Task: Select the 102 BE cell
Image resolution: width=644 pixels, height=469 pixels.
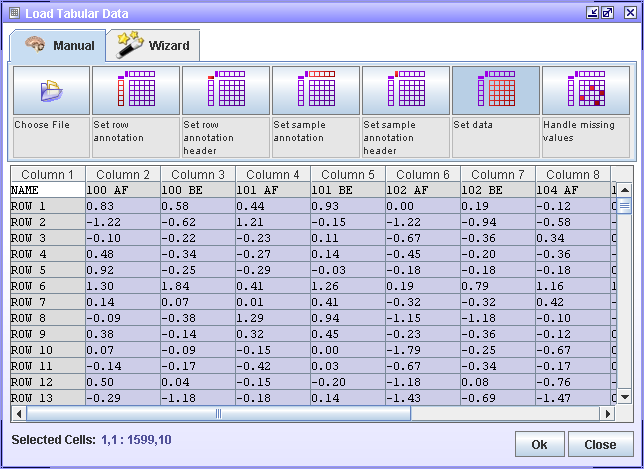Action: 498,190
